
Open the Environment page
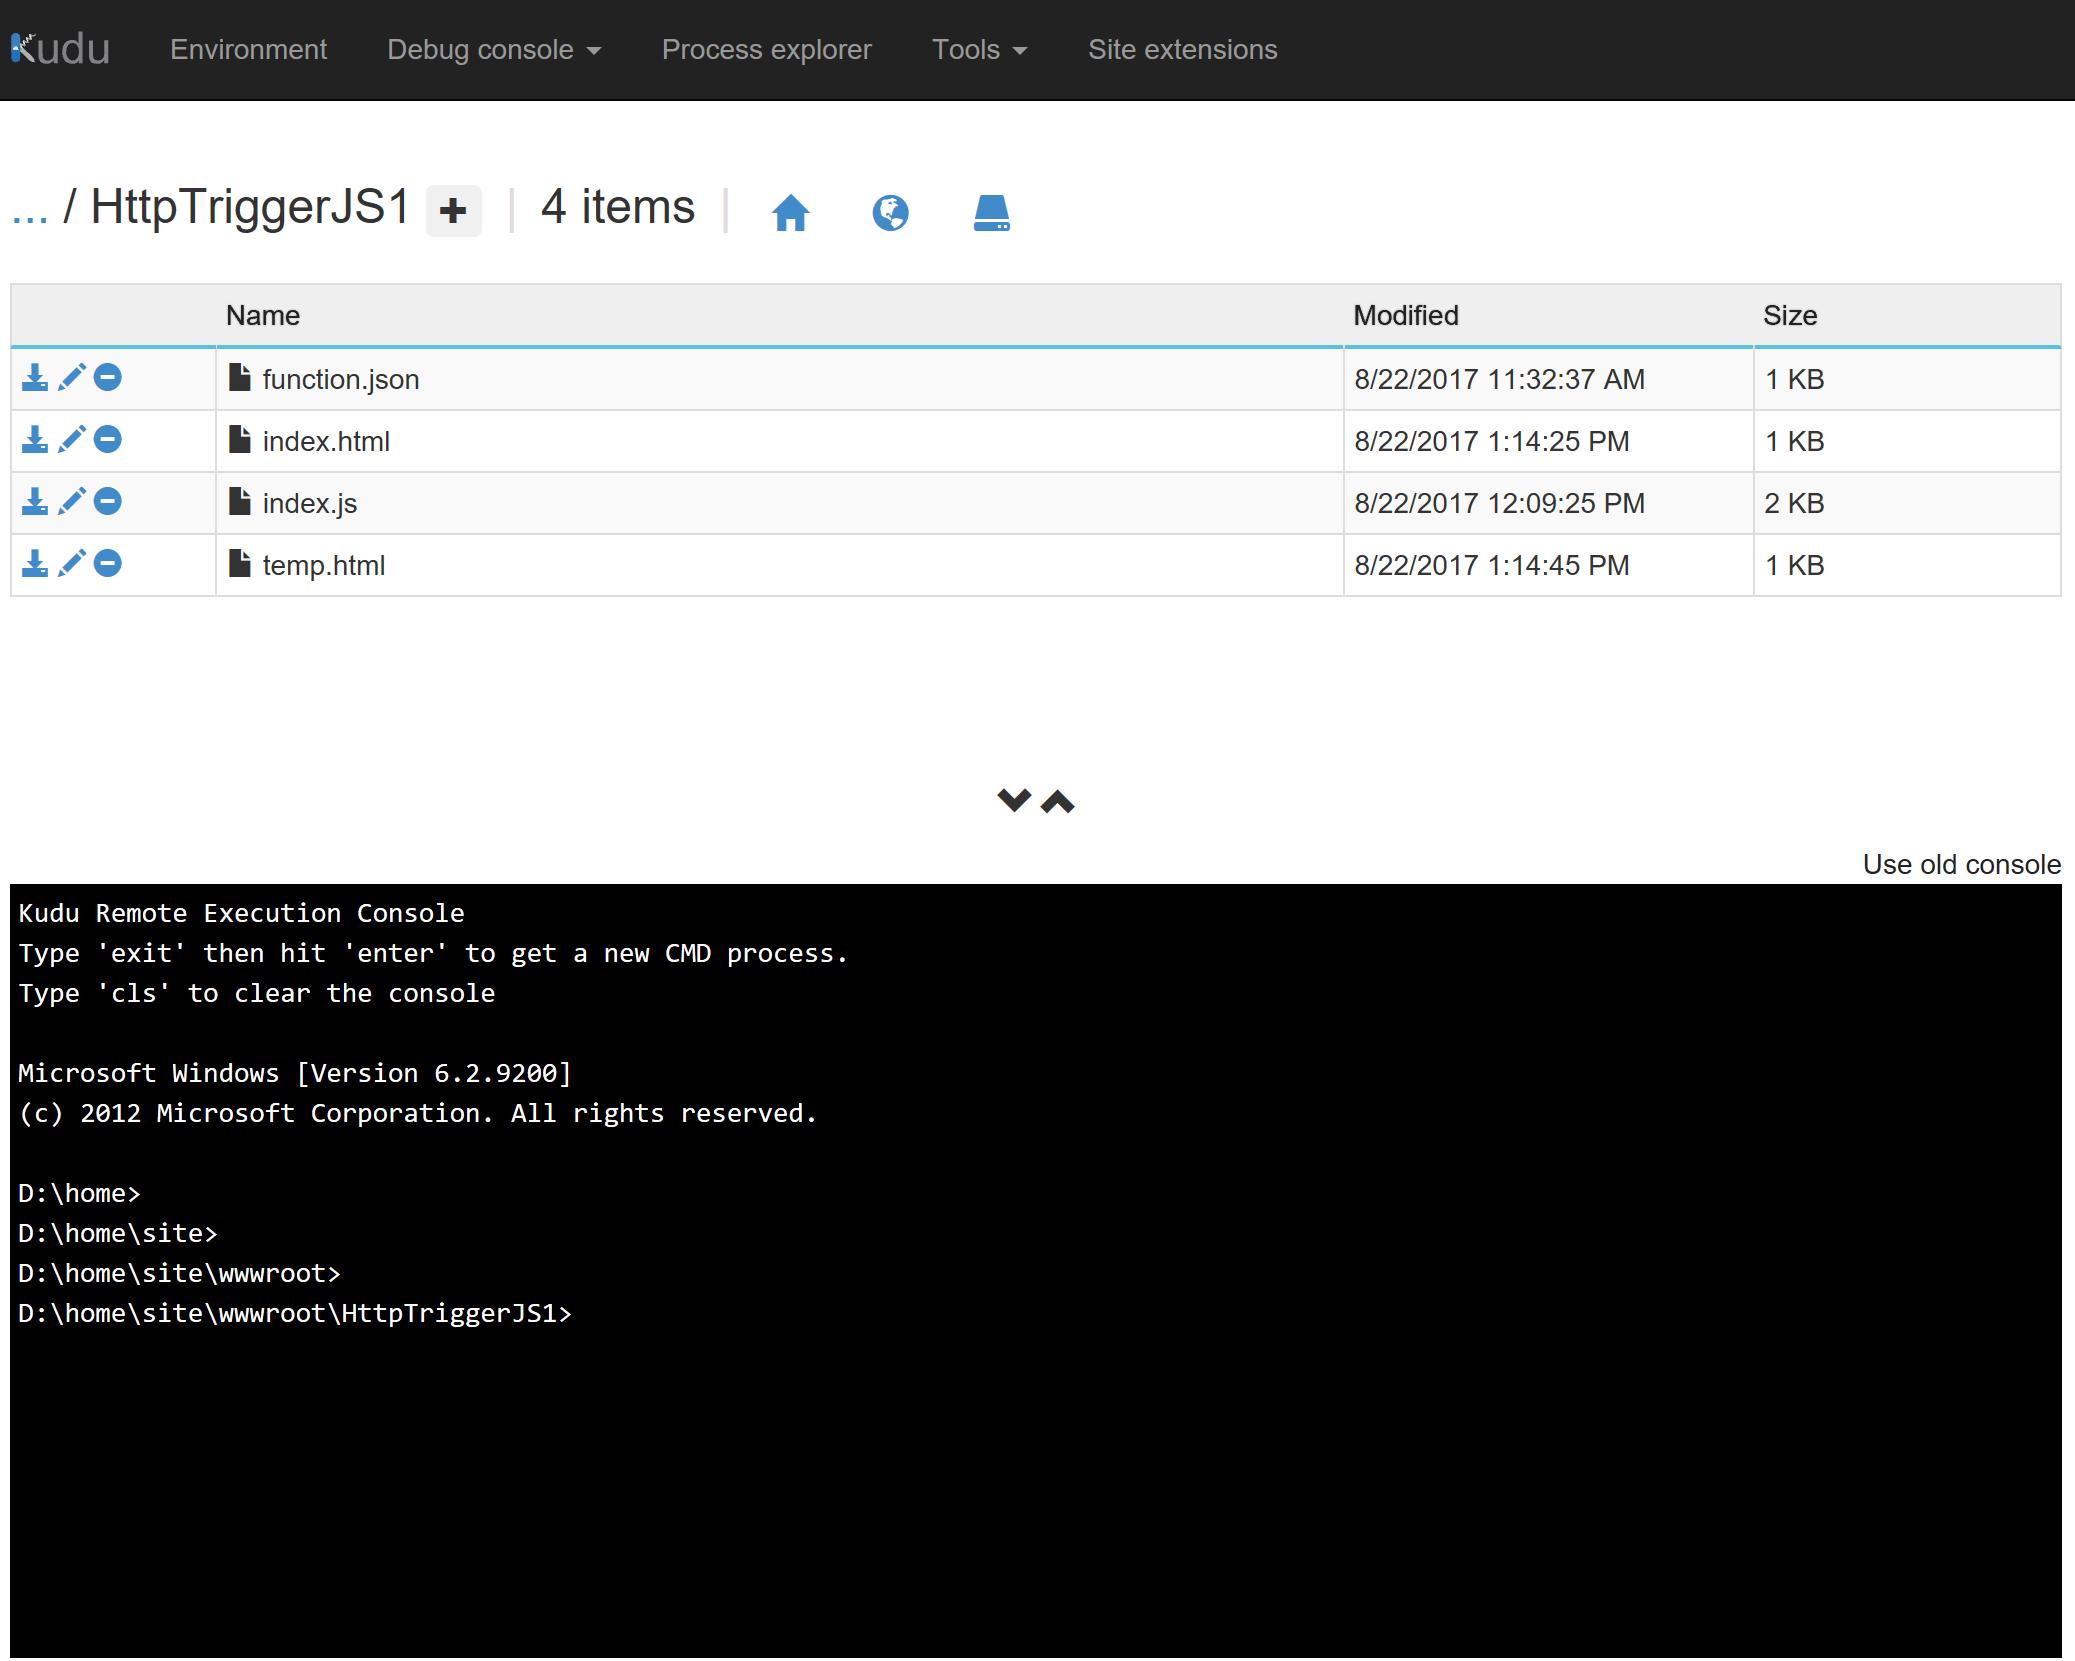(248, 49)
